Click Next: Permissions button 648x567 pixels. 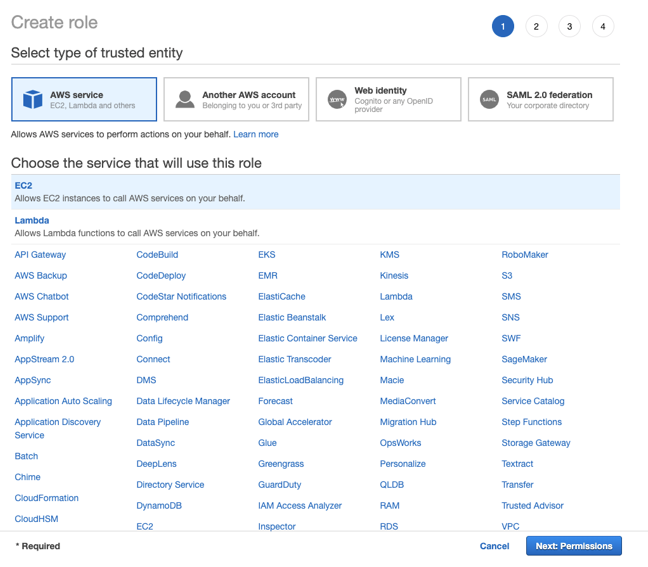(x=574, y=546)
